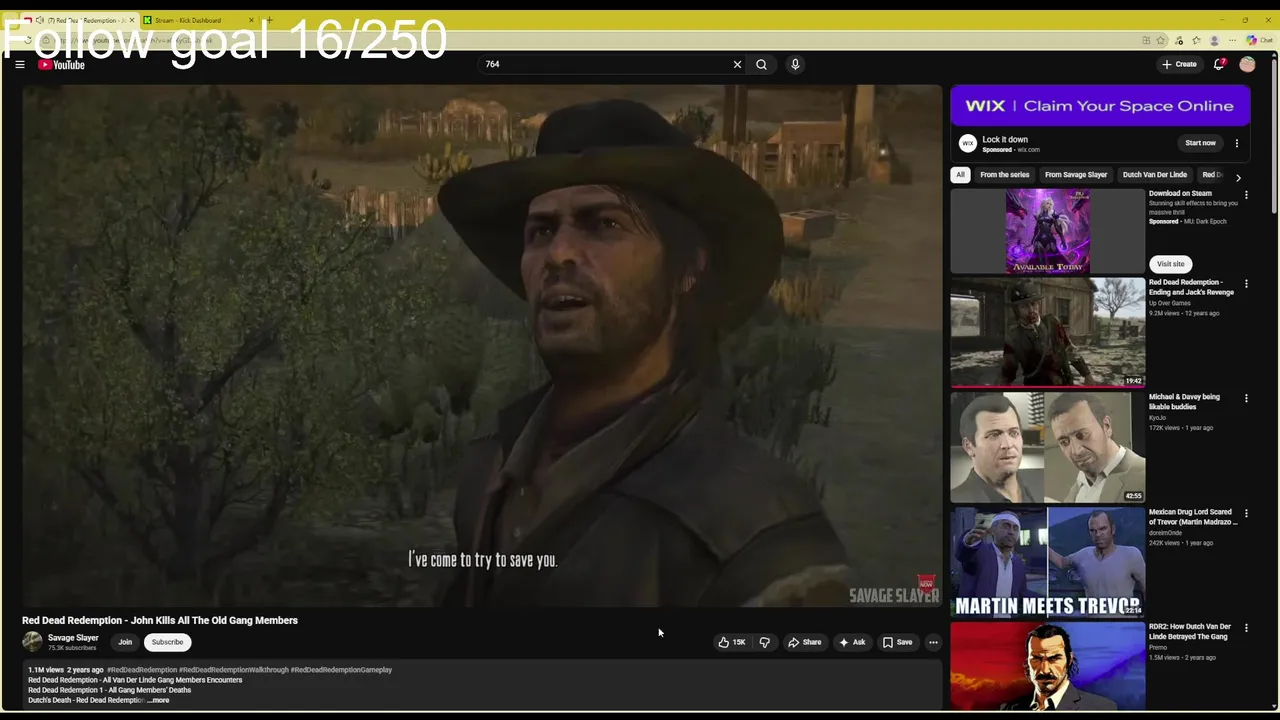Image resolution: width=1280 pixels, height=720 pixels.
Task: Open options for Ending and Jack's Revenge video
Action: 1246,284
